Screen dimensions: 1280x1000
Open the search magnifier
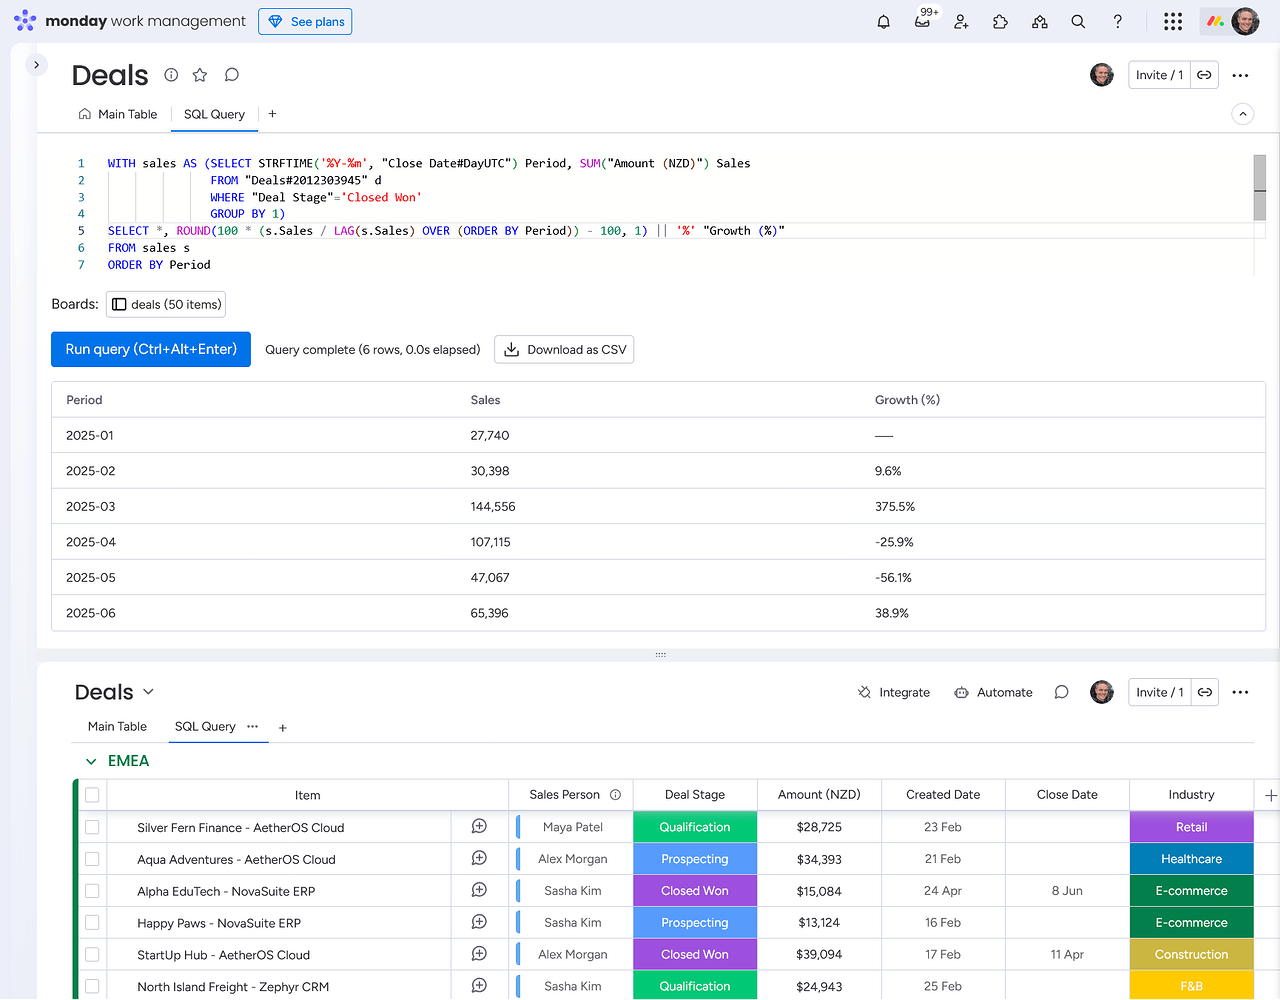click(1078, 21)
